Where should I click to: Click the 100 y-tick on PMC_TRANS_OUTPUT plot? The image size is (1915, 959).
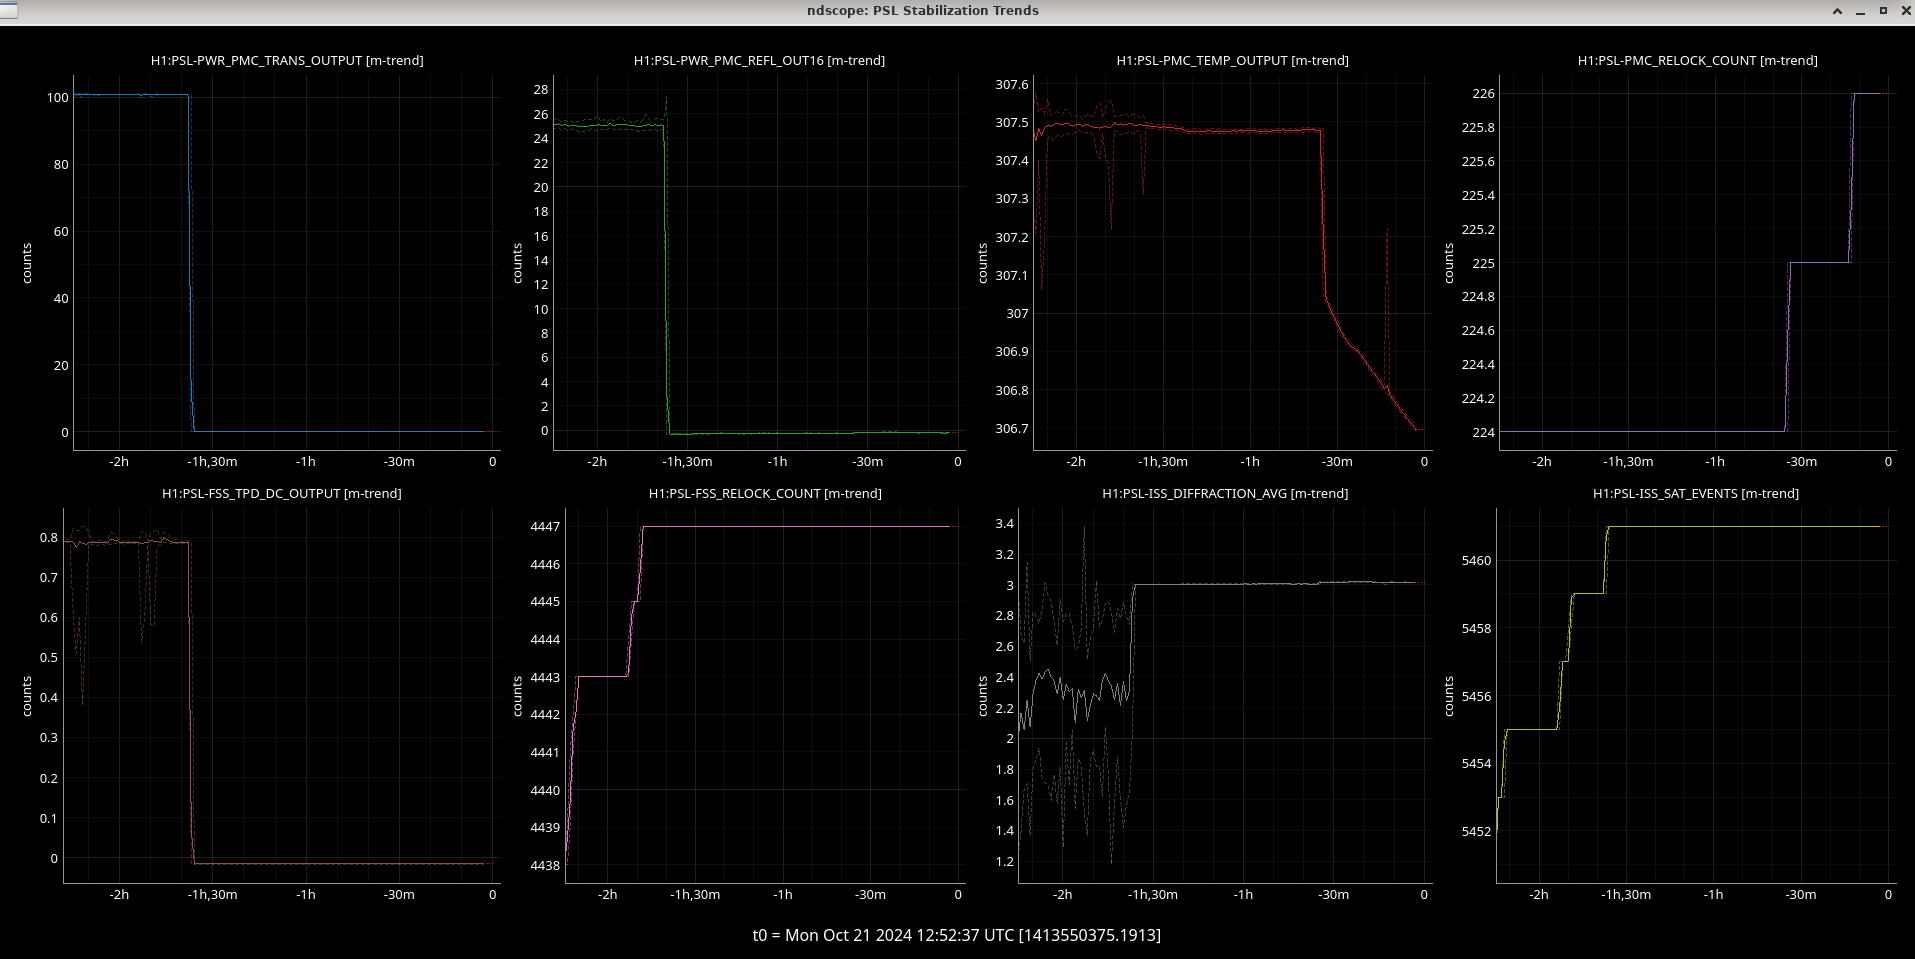[x=57, y=98]
